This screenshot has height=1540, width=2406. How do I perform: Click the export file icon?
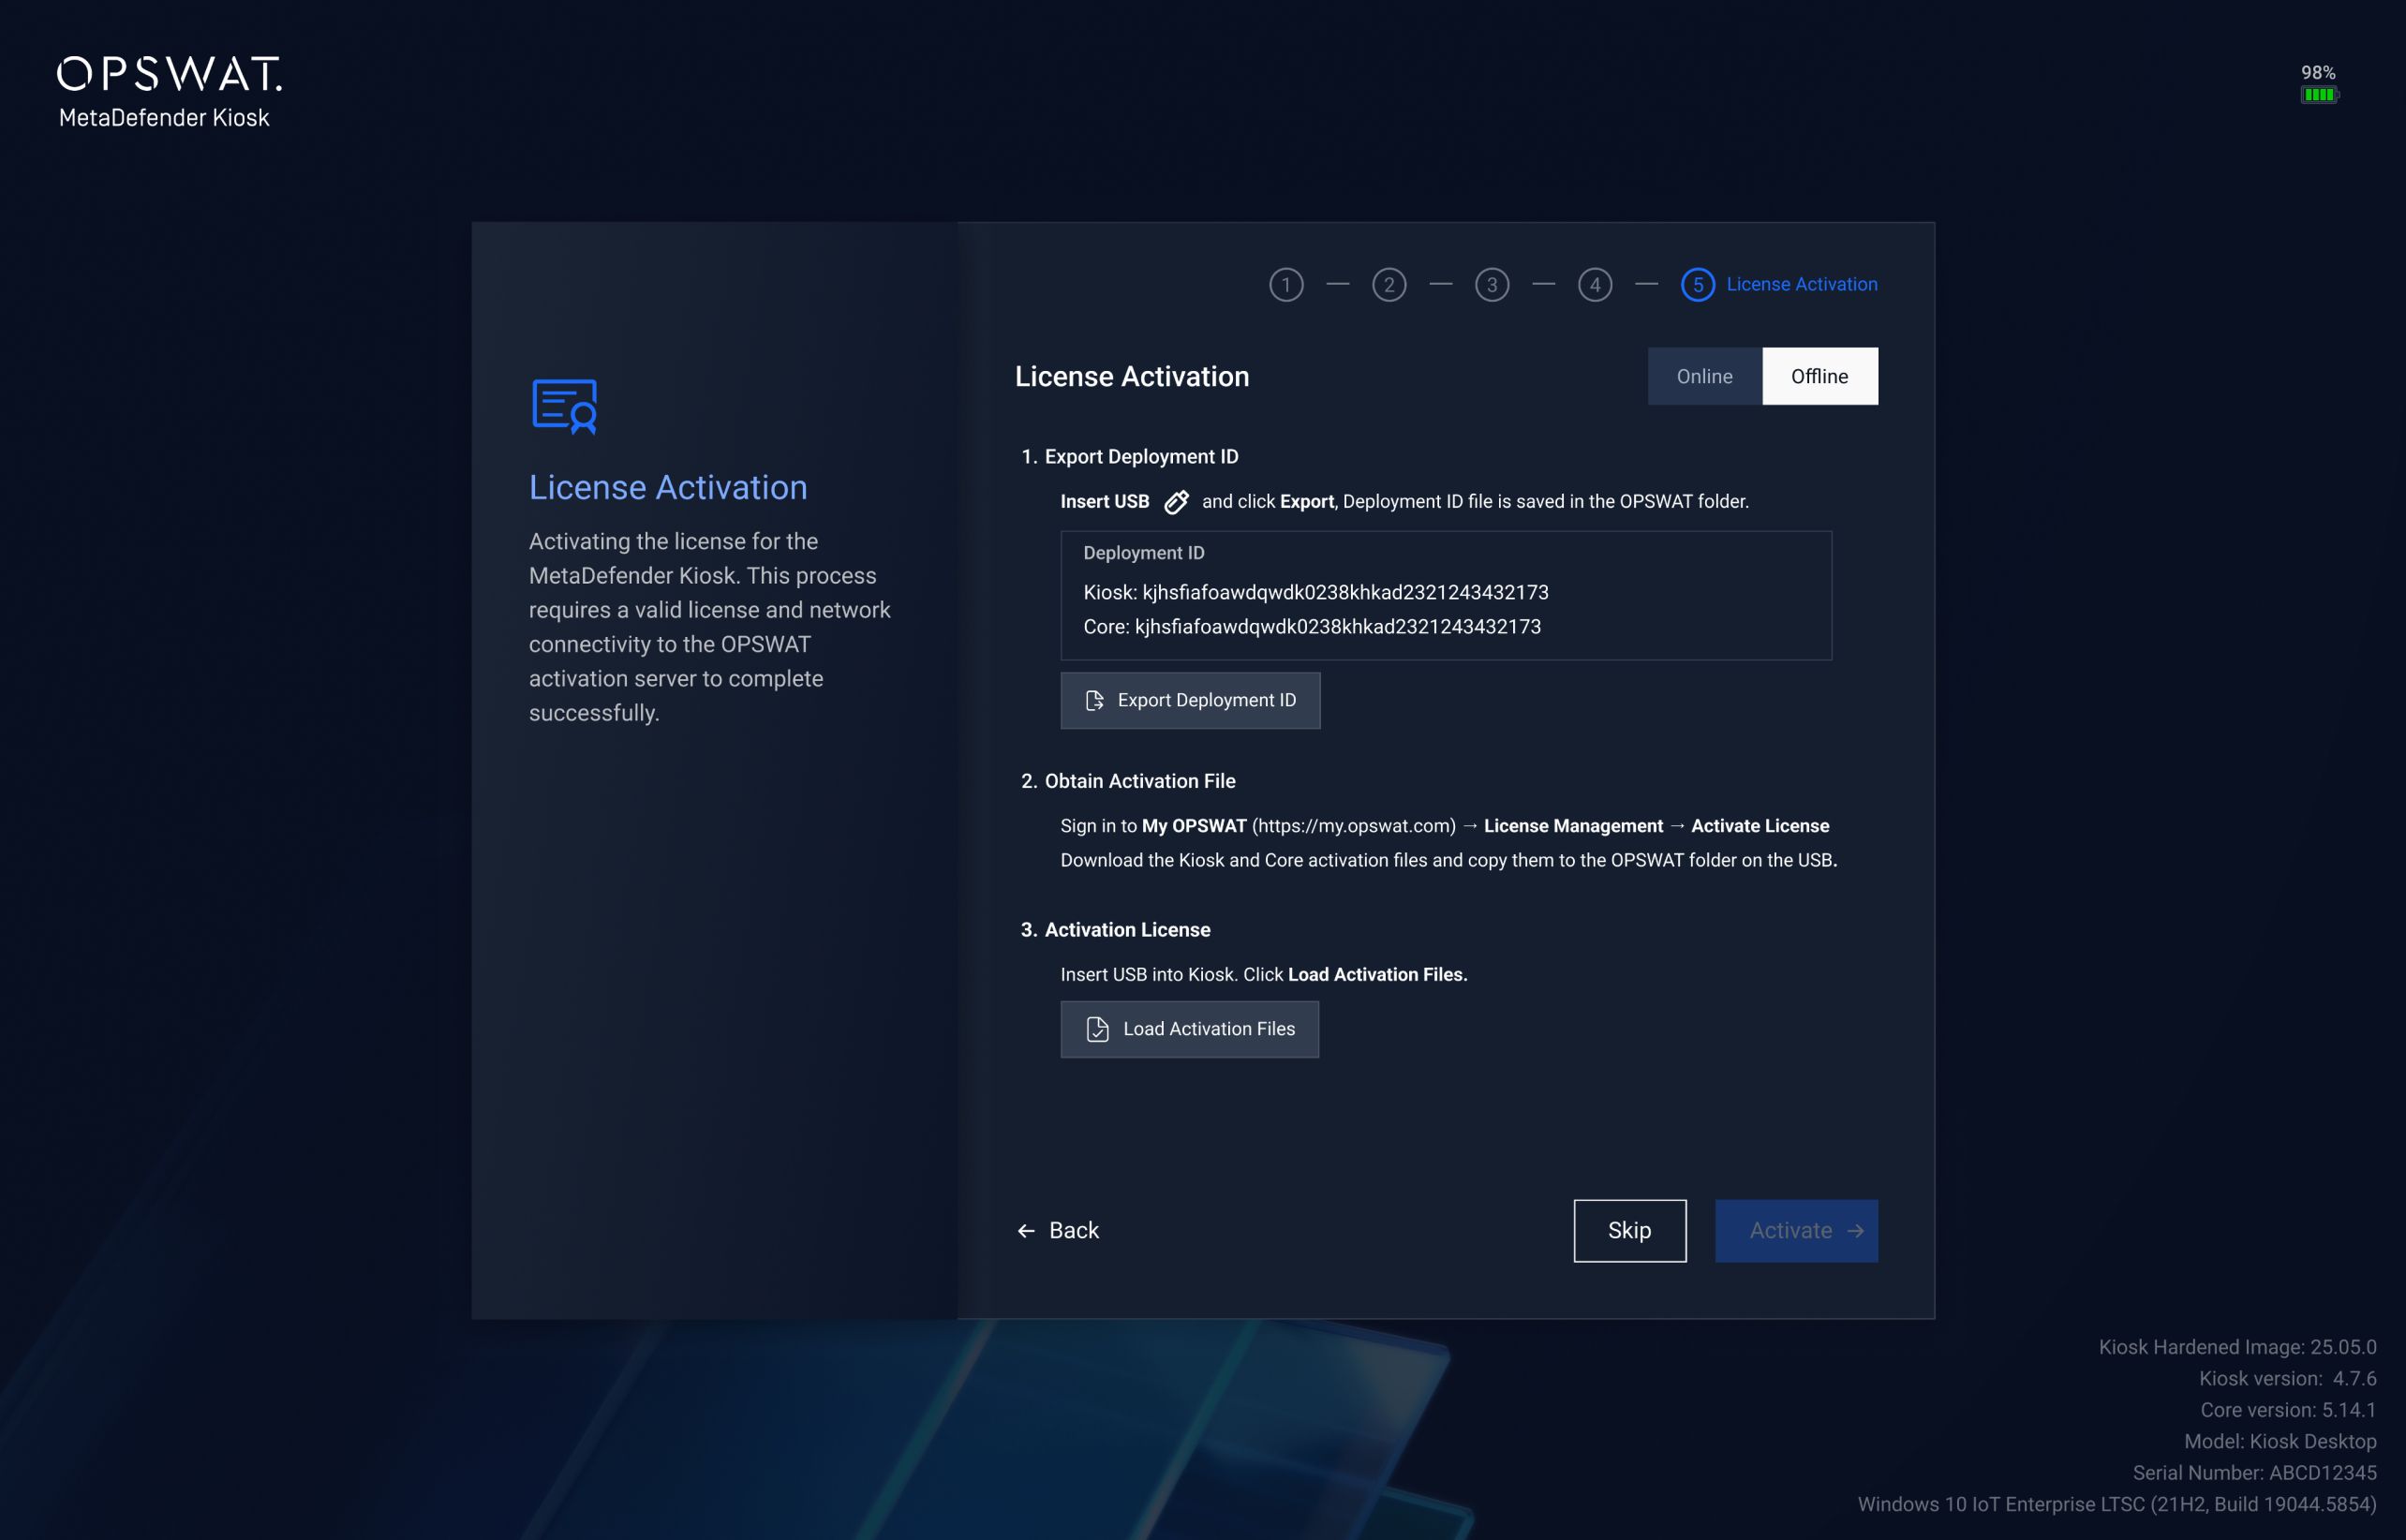tap(1094, 700)
